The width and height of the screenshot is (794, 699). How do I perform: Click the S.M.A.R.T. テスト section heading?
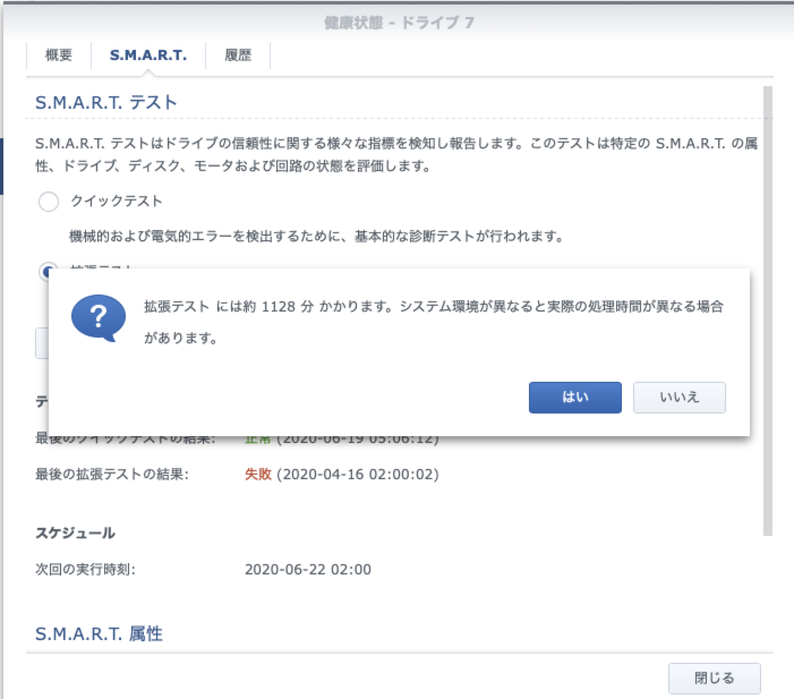(106, 102)
